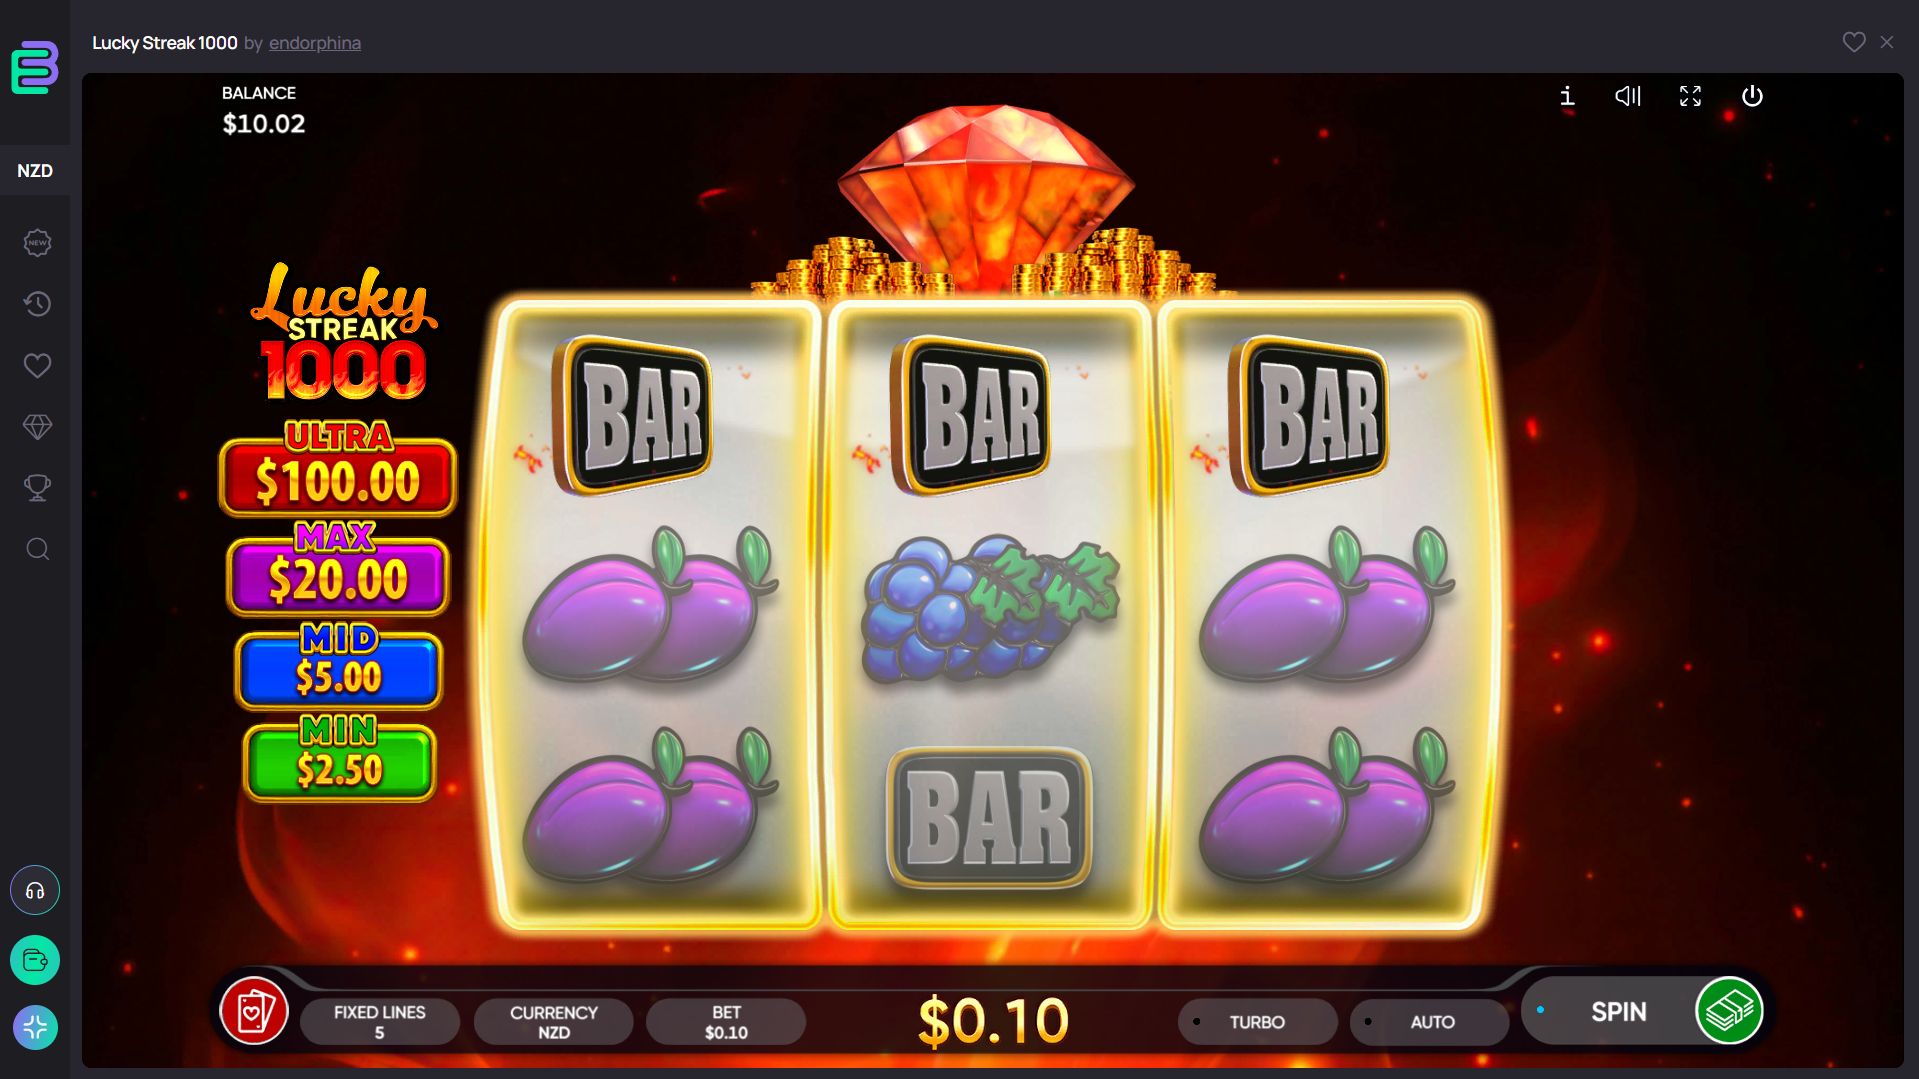1919x1079 pixels.
Task: Open the new games sidebar item
Action: (x=37, y=243)
